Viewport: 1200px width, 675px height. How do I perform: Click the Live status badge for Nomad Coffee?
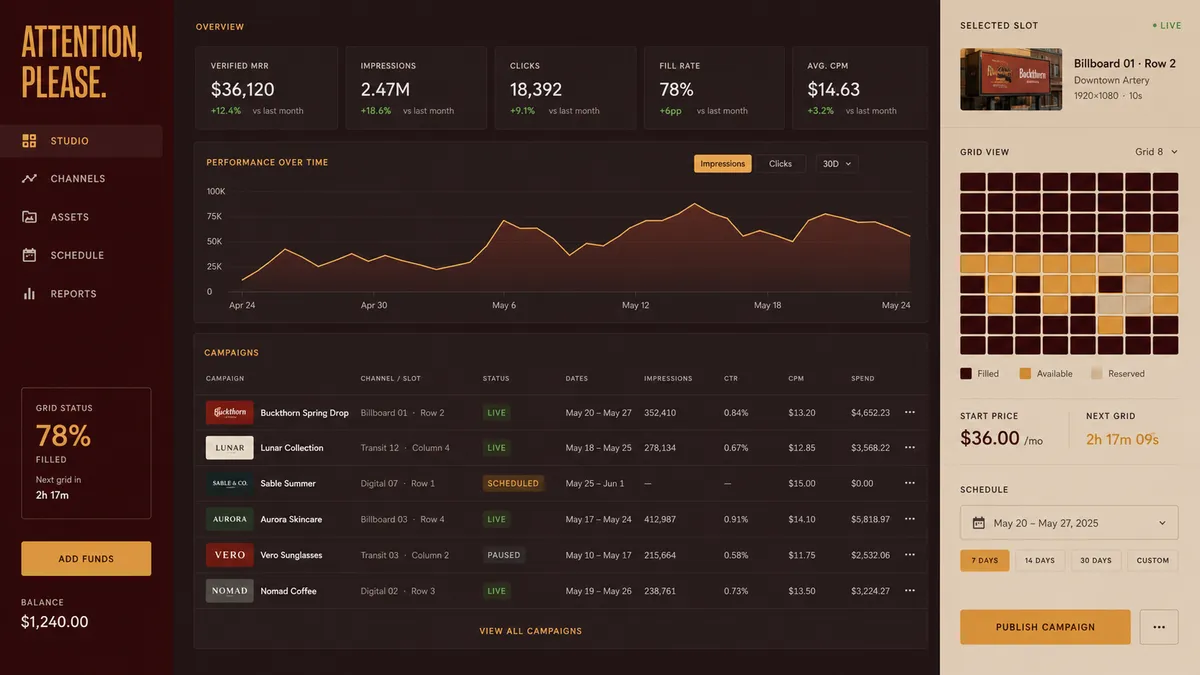pyautogui.click(x=496, y=591)
